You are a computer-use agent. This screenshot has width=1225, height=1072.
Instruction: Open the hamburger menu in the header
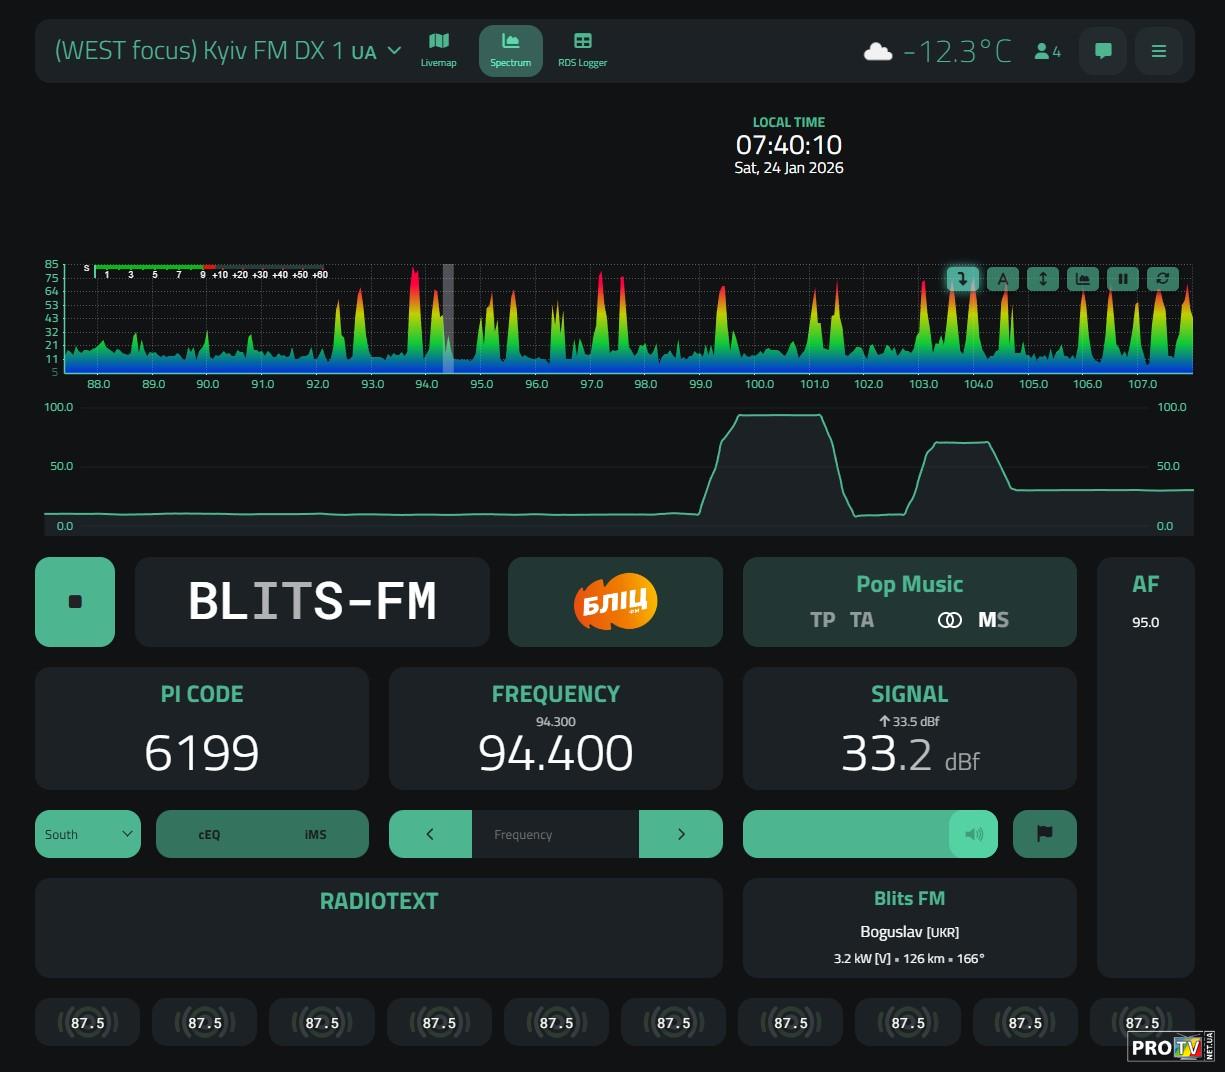[x=1159, y=51]
